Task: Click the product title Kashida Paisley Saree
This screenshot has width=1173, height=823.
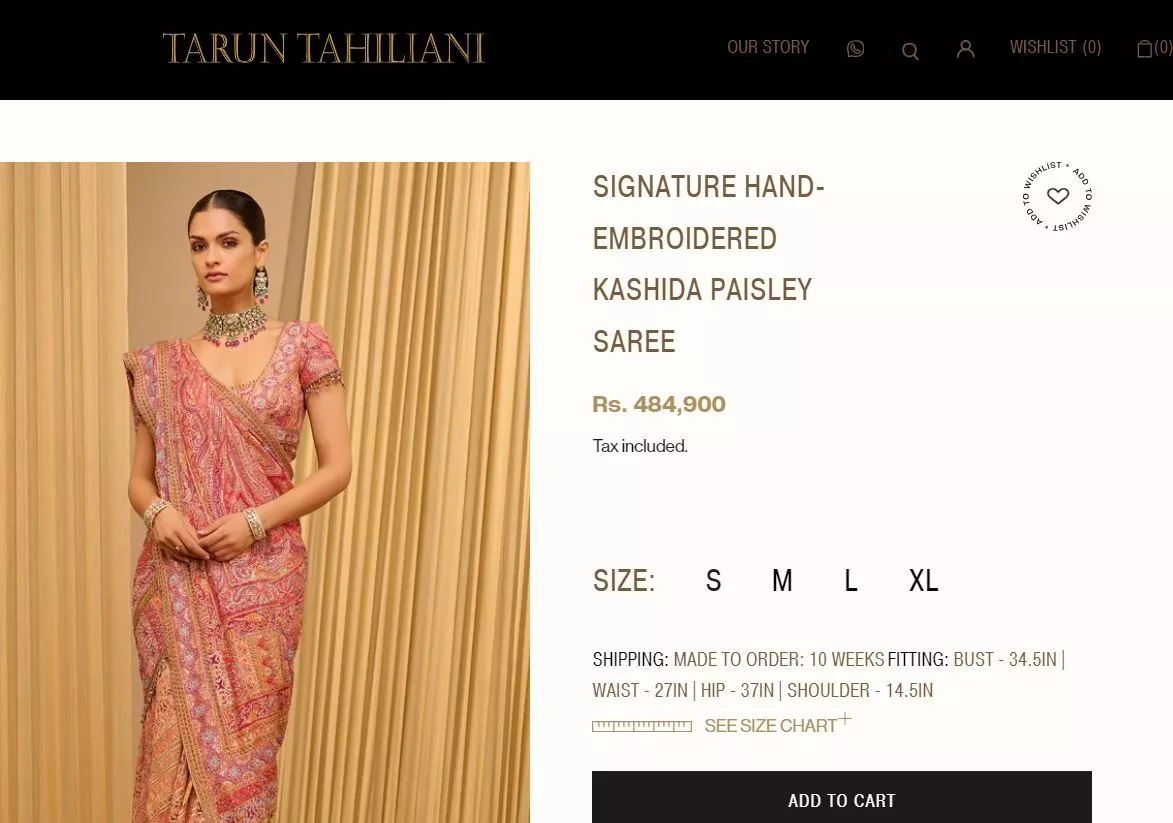Action: 708,264
